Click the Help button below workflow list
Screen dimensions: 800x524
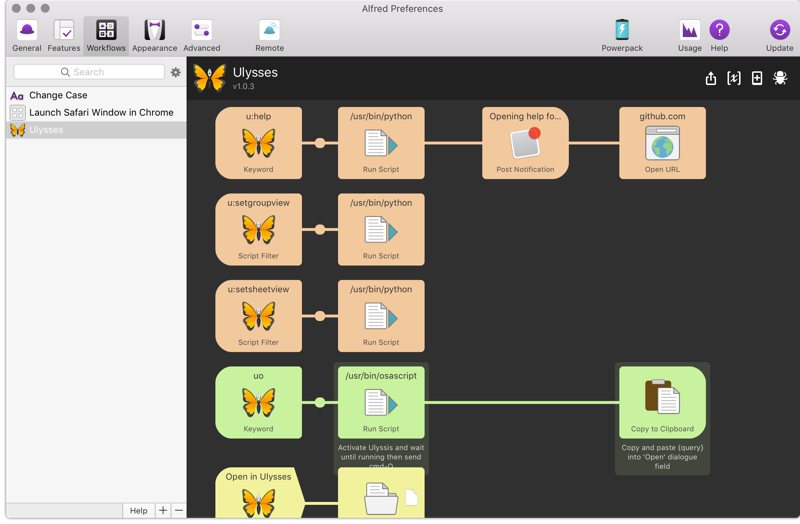pos(138,510)
